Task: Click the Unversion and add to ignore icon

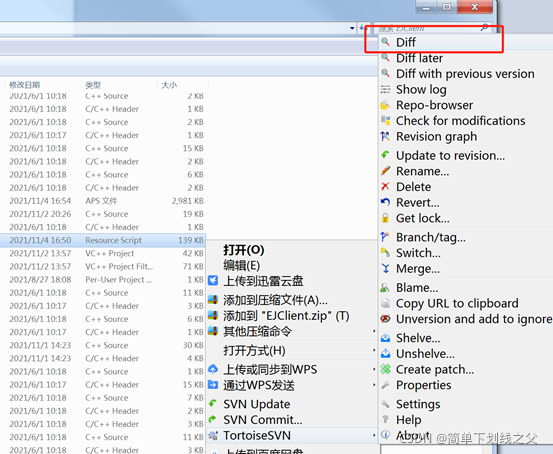Action: (385, 319)
